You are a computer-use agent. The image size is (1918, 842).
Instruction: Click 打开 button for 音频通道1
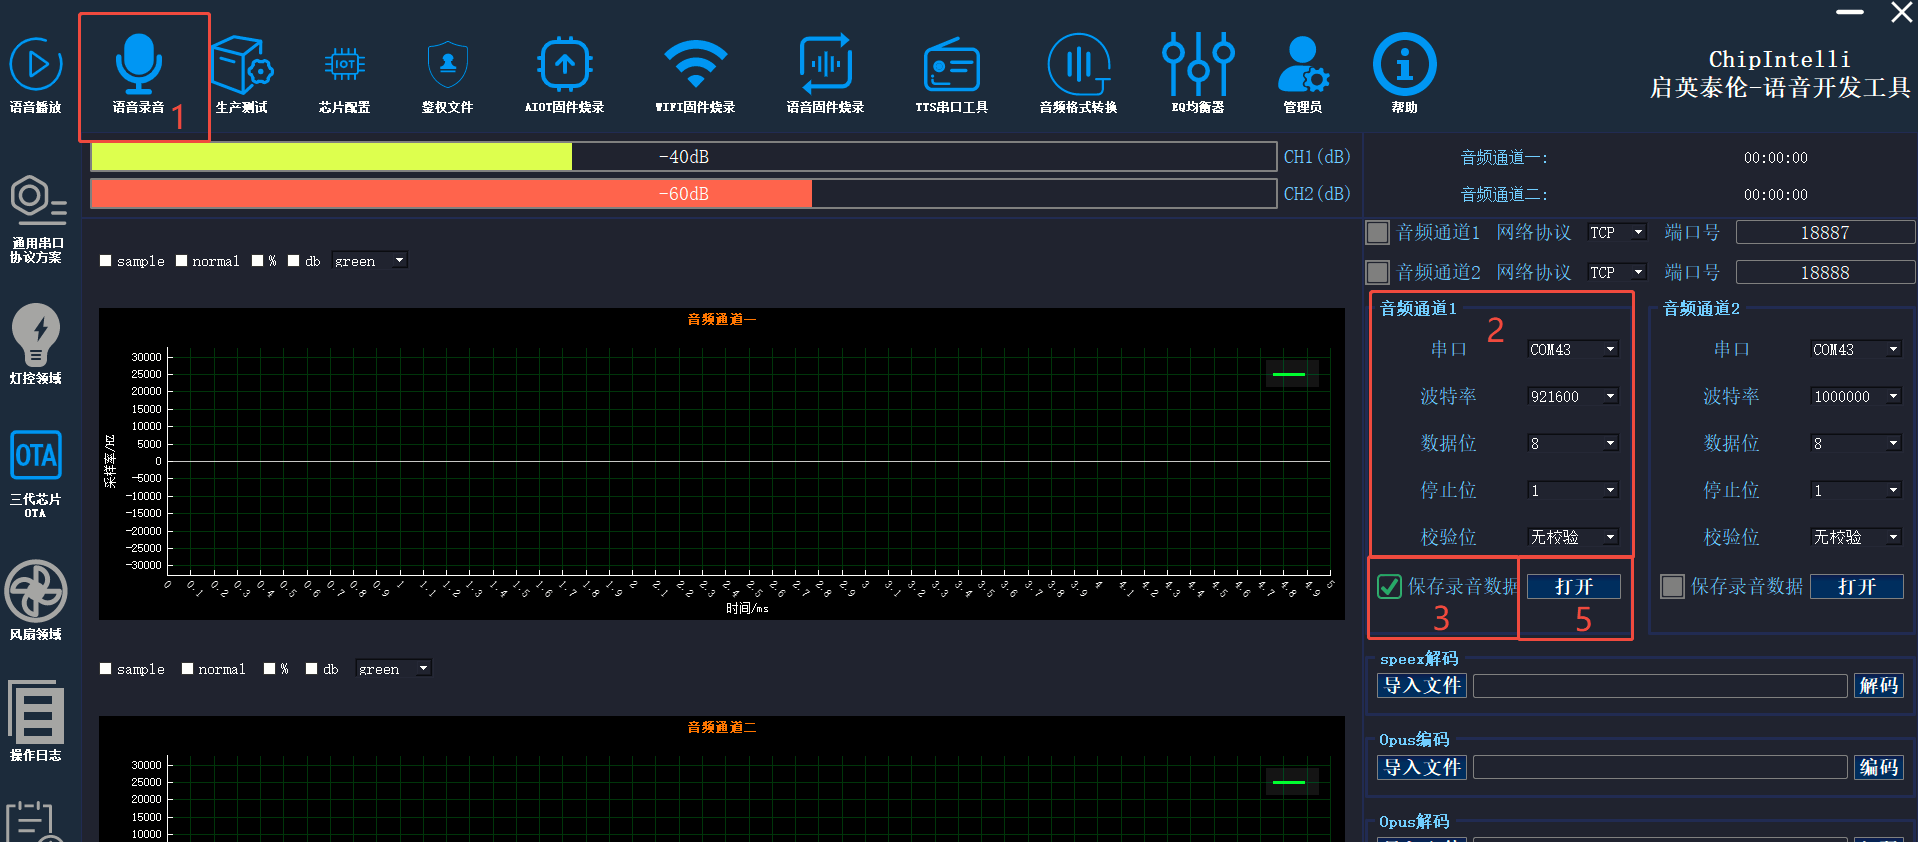1573,587
